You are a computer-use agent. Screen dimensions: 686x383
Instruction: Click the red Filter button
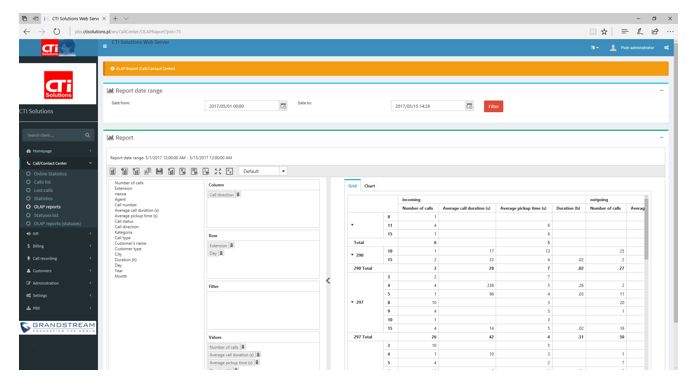pyautogui.click(x=493, y=106)
